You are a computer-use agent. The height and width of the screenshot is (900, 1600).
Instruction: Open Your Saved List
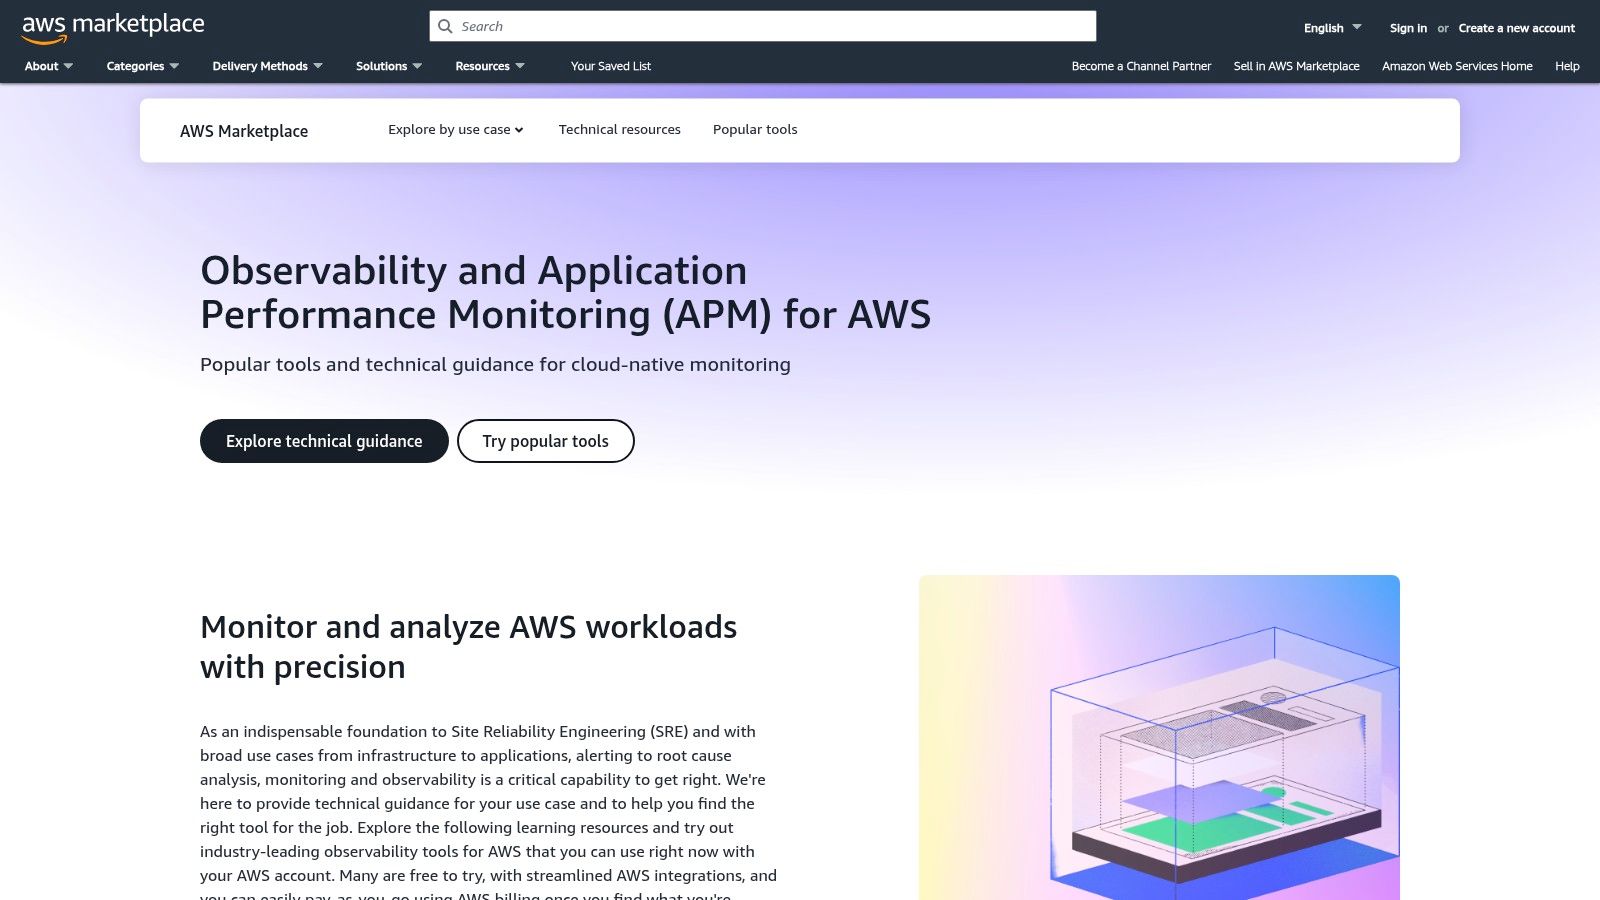click(x=611, y=66)
